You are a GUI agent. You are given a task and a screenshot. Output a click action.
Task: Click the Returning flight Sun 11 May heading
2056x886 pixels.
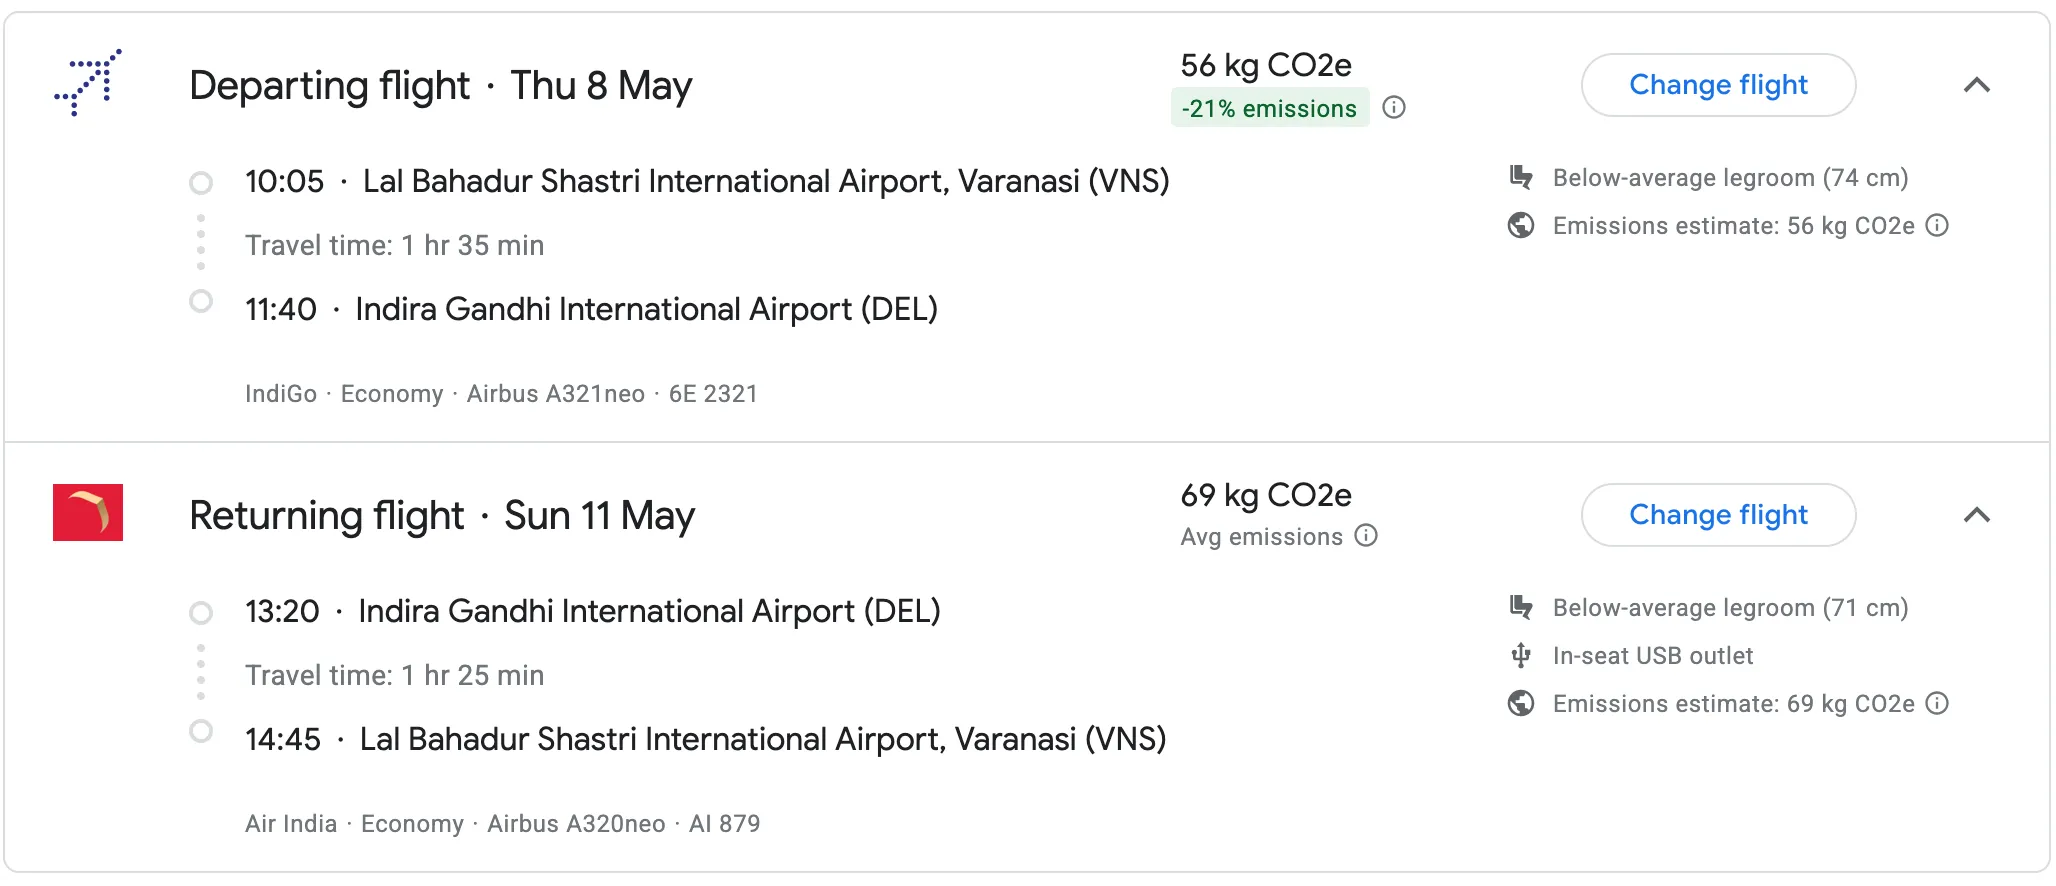441,516
